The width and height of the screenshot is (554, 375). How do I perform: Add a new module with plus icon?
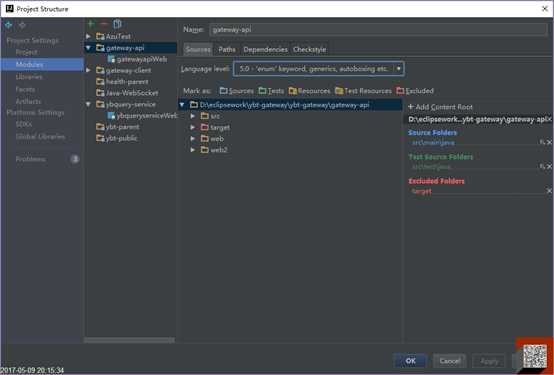coord(91,24)
